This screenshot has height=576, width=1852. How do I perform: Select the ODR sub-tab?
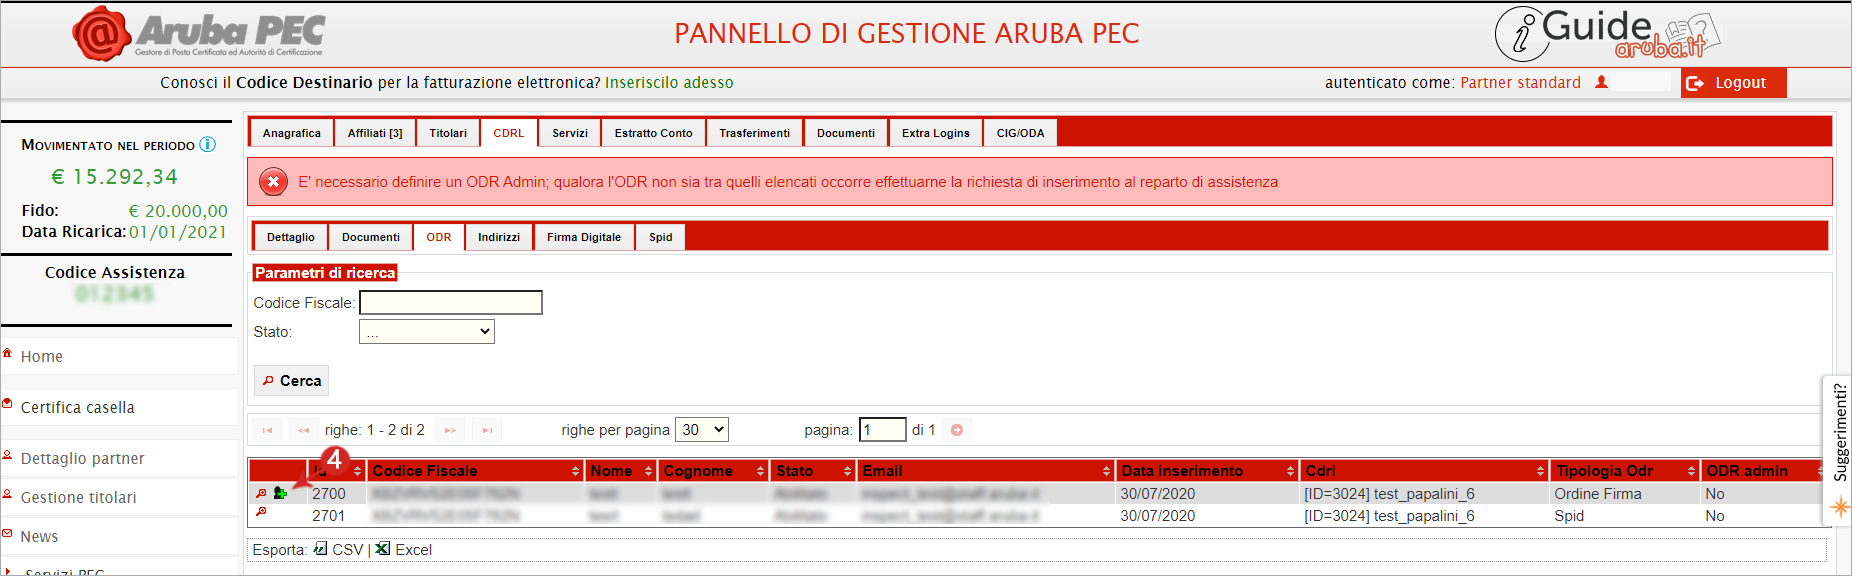coord(439,237)
